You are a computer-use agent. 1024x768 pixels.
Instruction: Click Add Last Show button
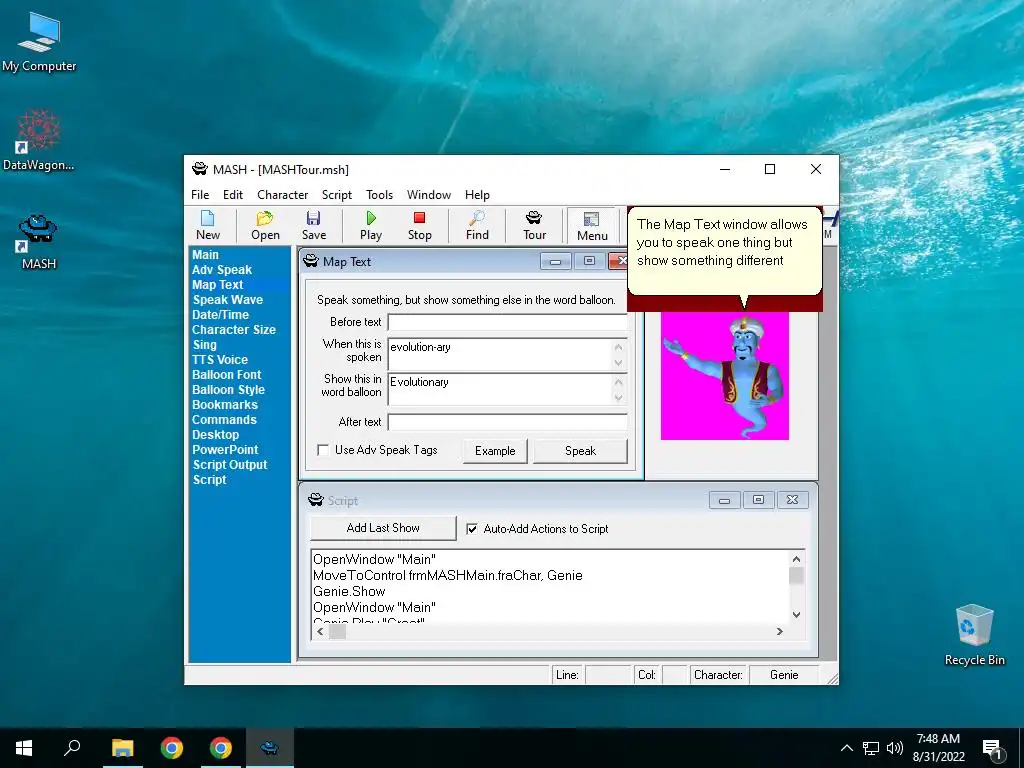pos(383,528)
